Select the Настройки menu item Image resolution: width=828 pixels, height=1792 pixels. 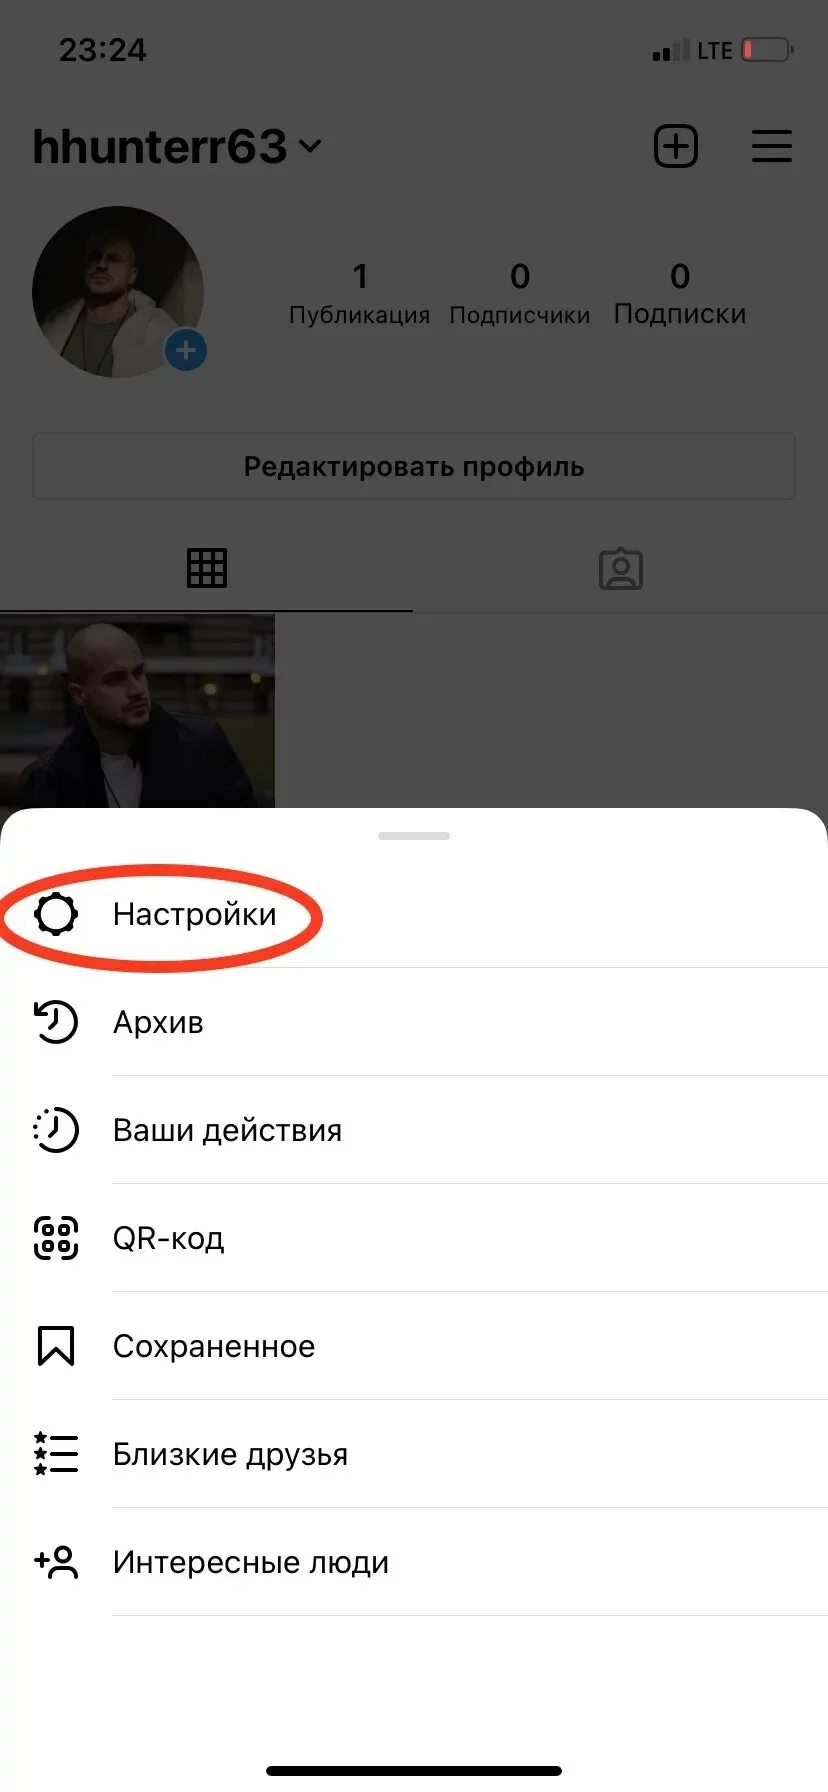point(414,913)
